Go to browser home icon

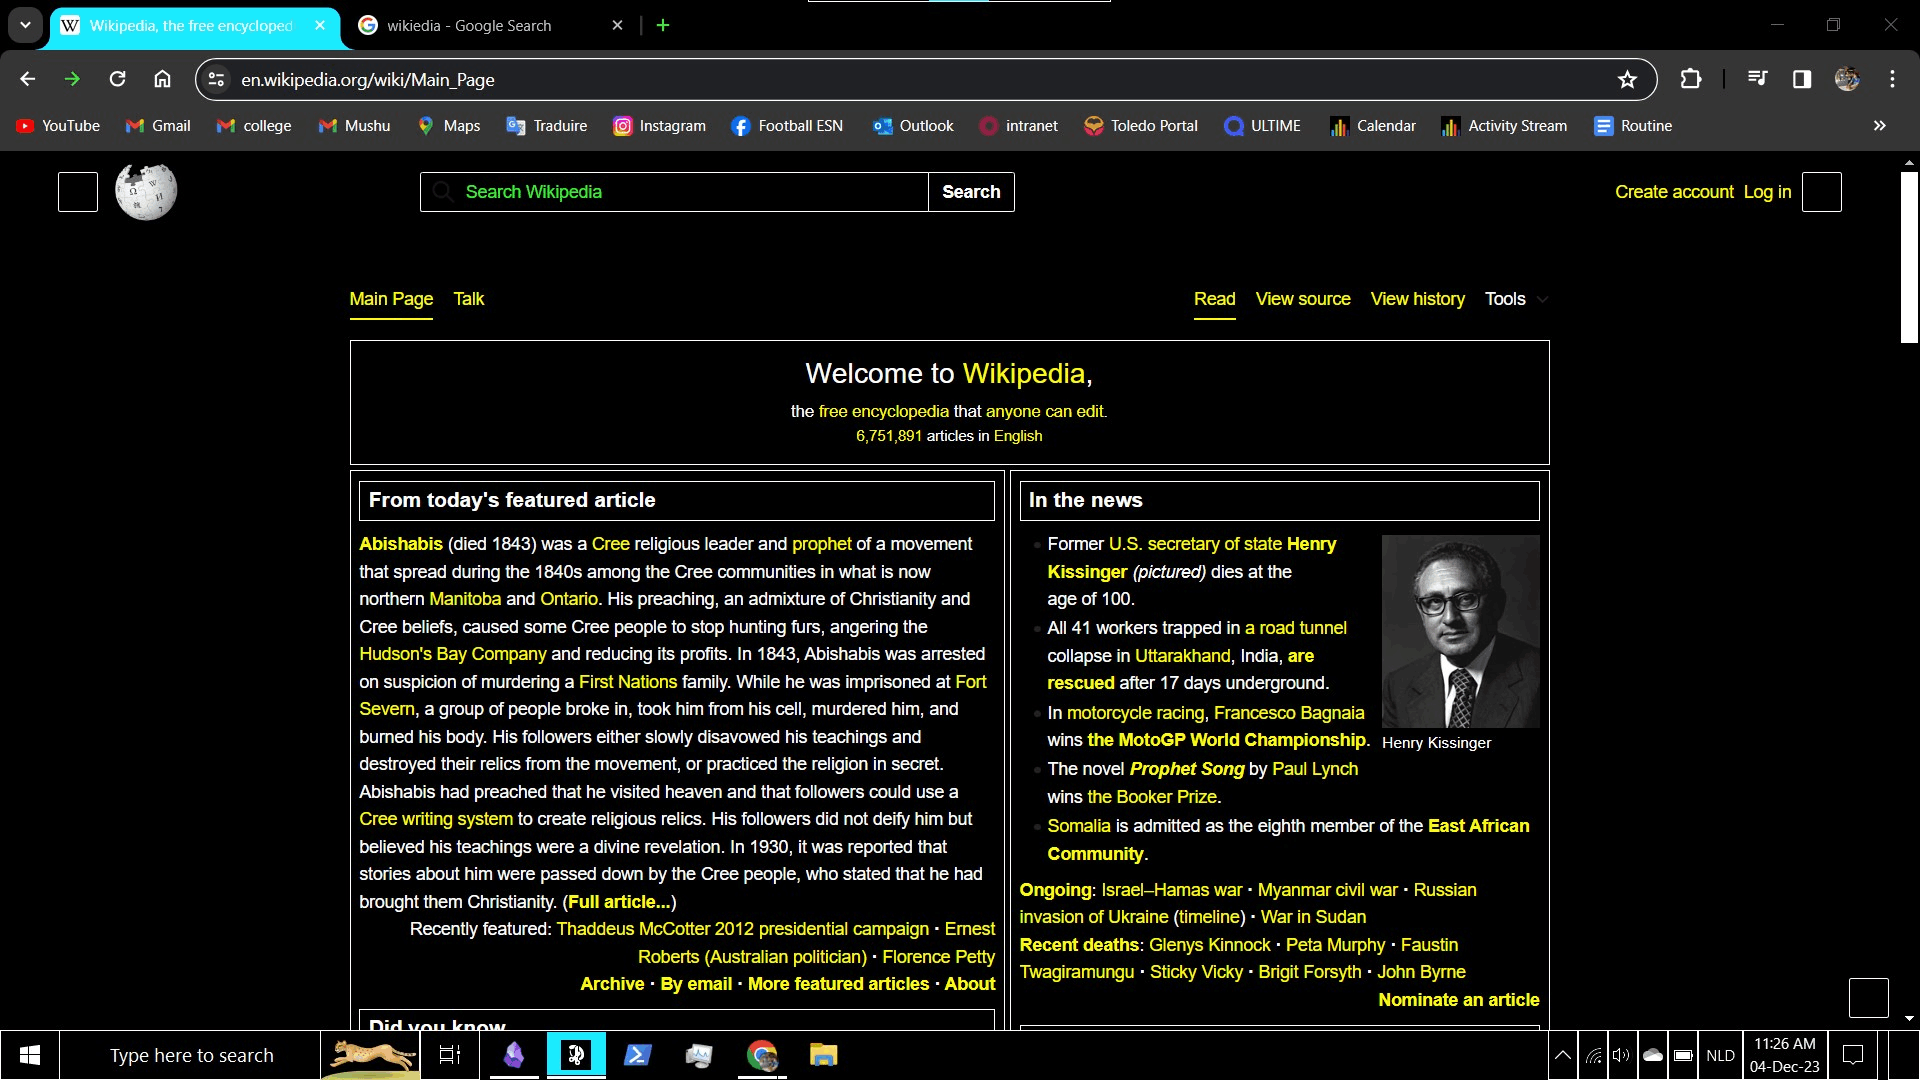162,79
